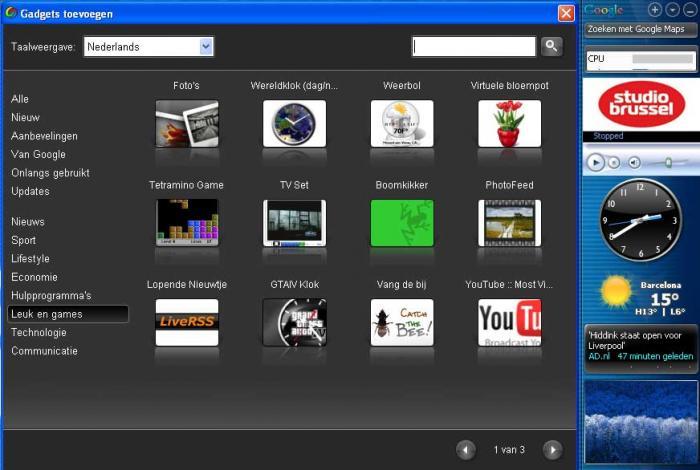Open the Technologie category
The width and height of the screenshot is (700, 470).
tap(39, 333)
